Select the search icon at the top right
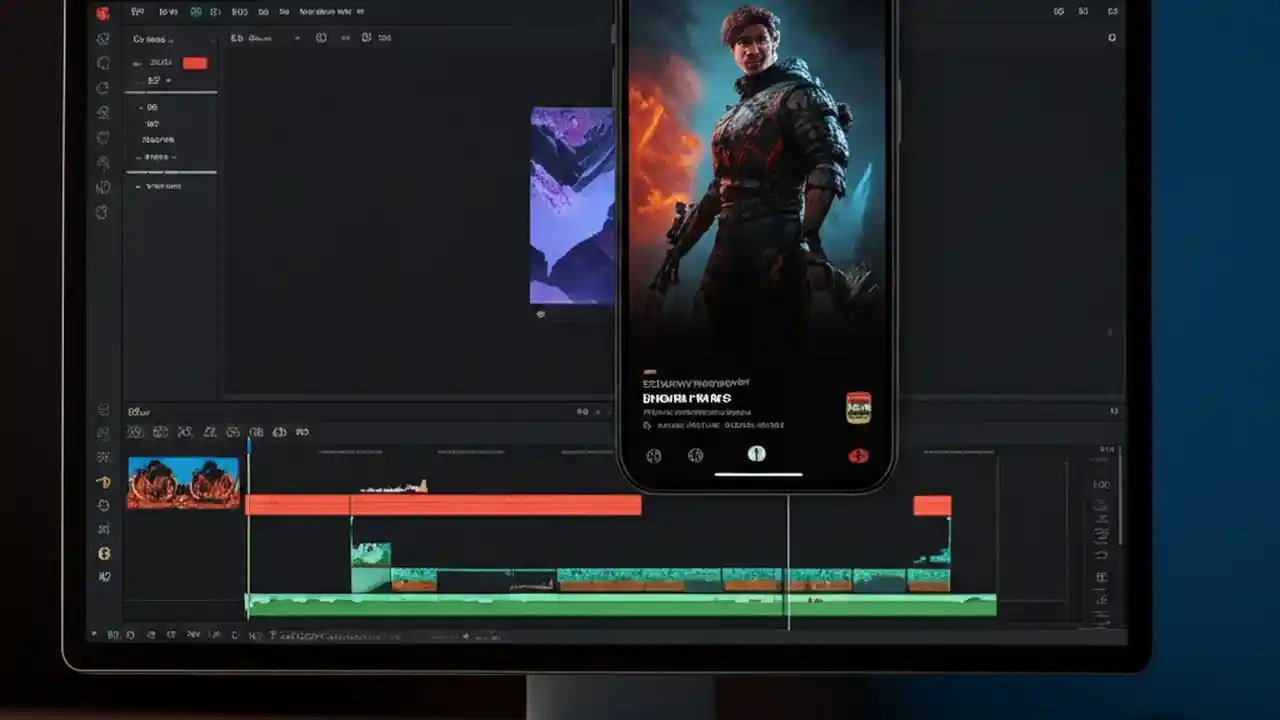Image resolution: width=1280 pixels, height=720 pixels. pyautogui.click(x=1111, y=38)
